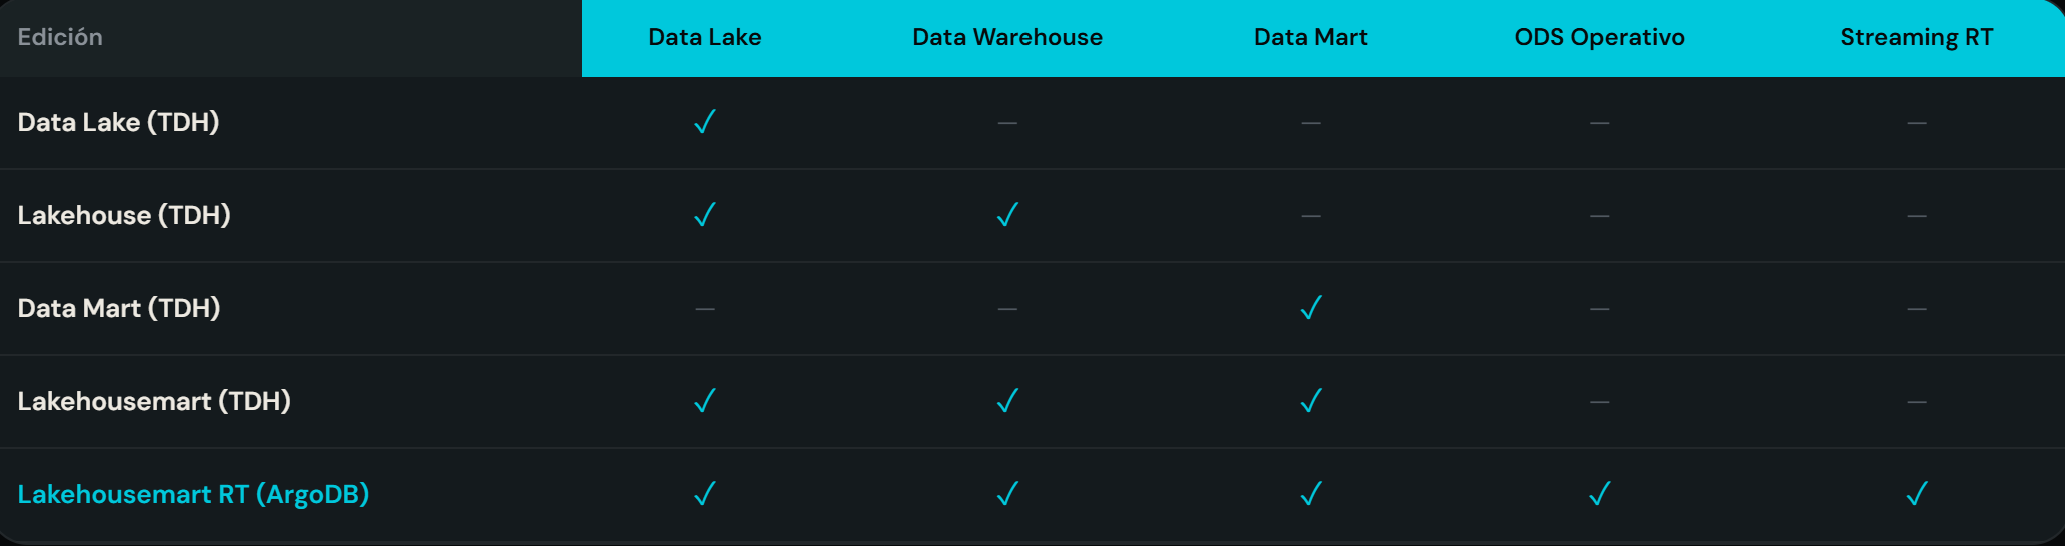The width and height of the screenshot is (2065, 546).
Task: Select the Data Warehouse column header
Action: point(1007,38)
